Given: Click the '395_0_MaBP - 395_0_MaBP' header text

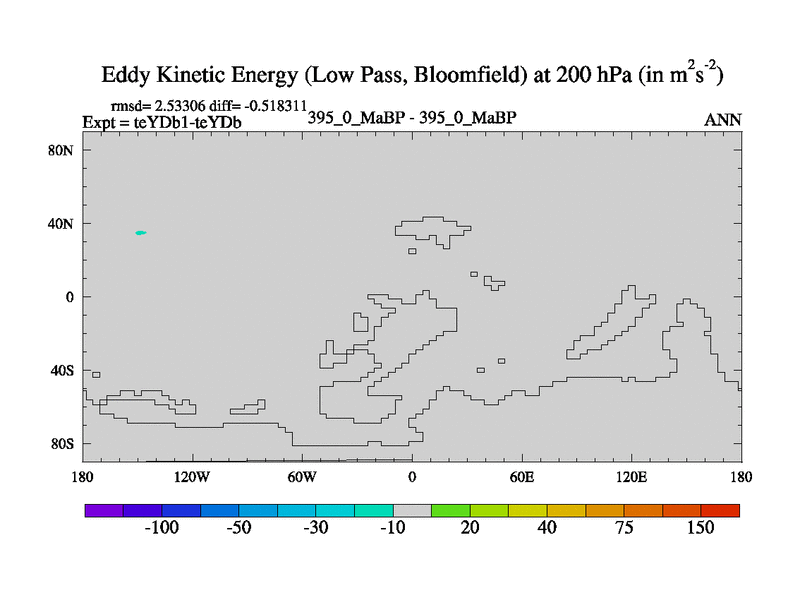Looking at the screenshot, I should tap(412, 118).
